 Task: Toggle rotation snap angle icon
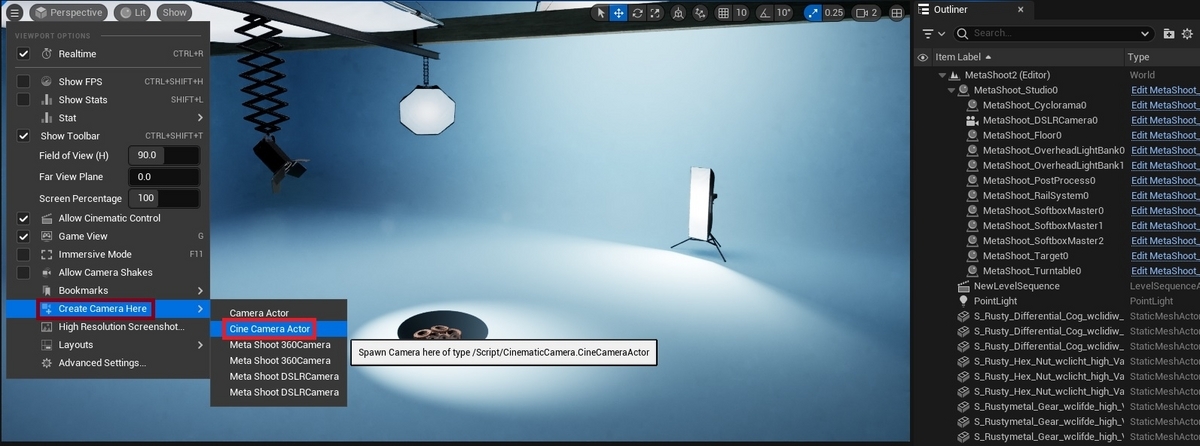pyautogui.click(x=765, y=13)
